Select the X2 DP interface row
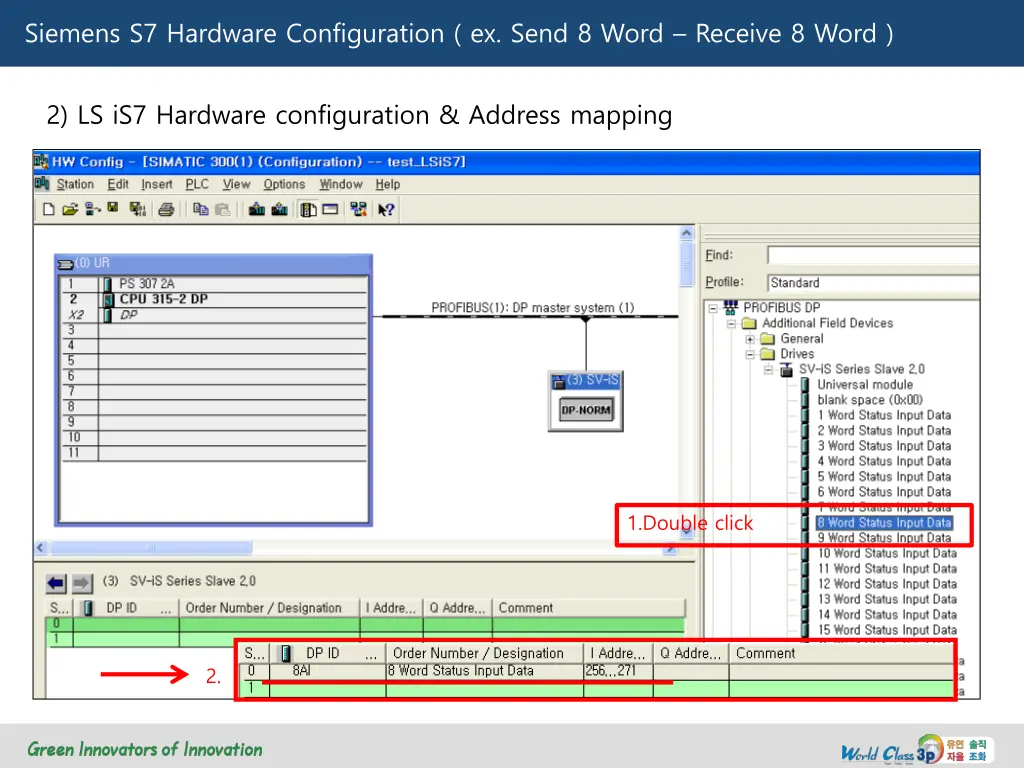Screen dimensions: 1024x768 pyautogui.click(x=214, y=315)
